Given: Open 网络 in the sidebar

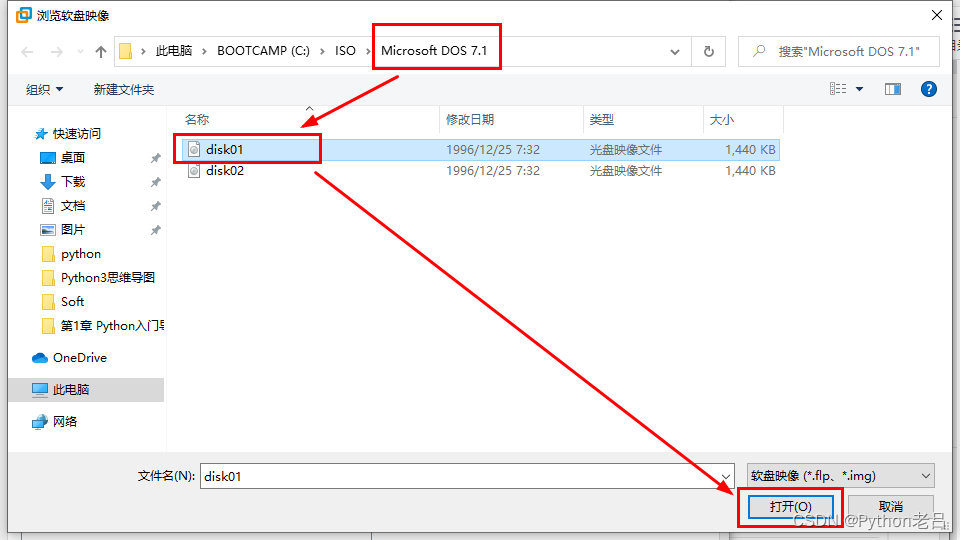Looking at the screenshot, I should pos(65,421).
